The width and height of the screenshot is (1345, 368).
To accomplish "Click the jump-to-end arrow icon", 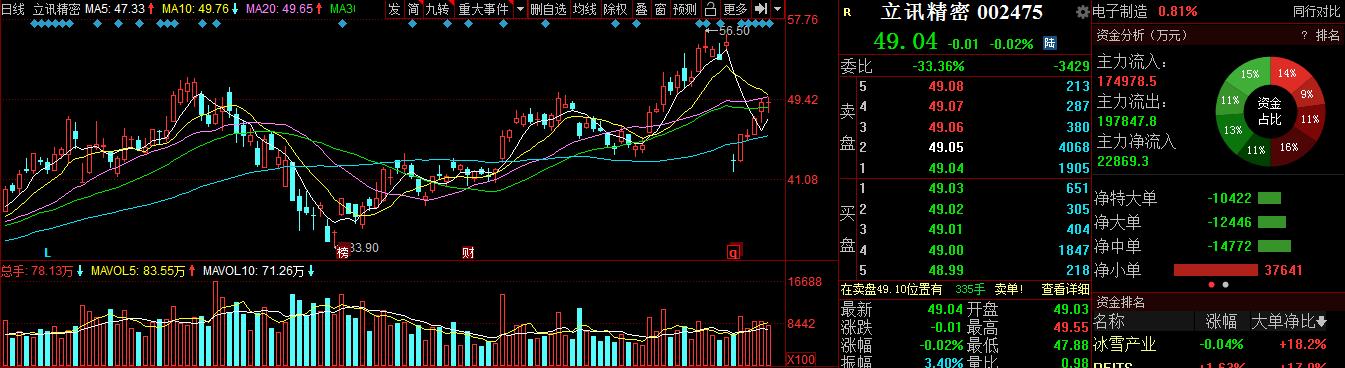I will [x=760, y=9].
